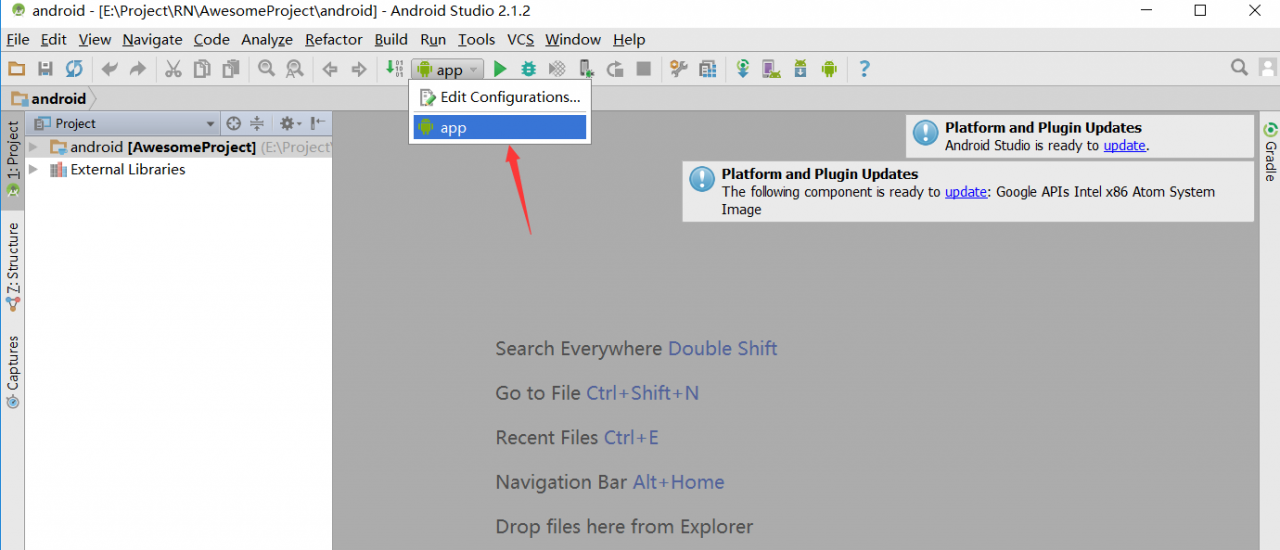This screenshot has height=550, width=1280.
Task: Open the Code menu
Action: point(212,39)
